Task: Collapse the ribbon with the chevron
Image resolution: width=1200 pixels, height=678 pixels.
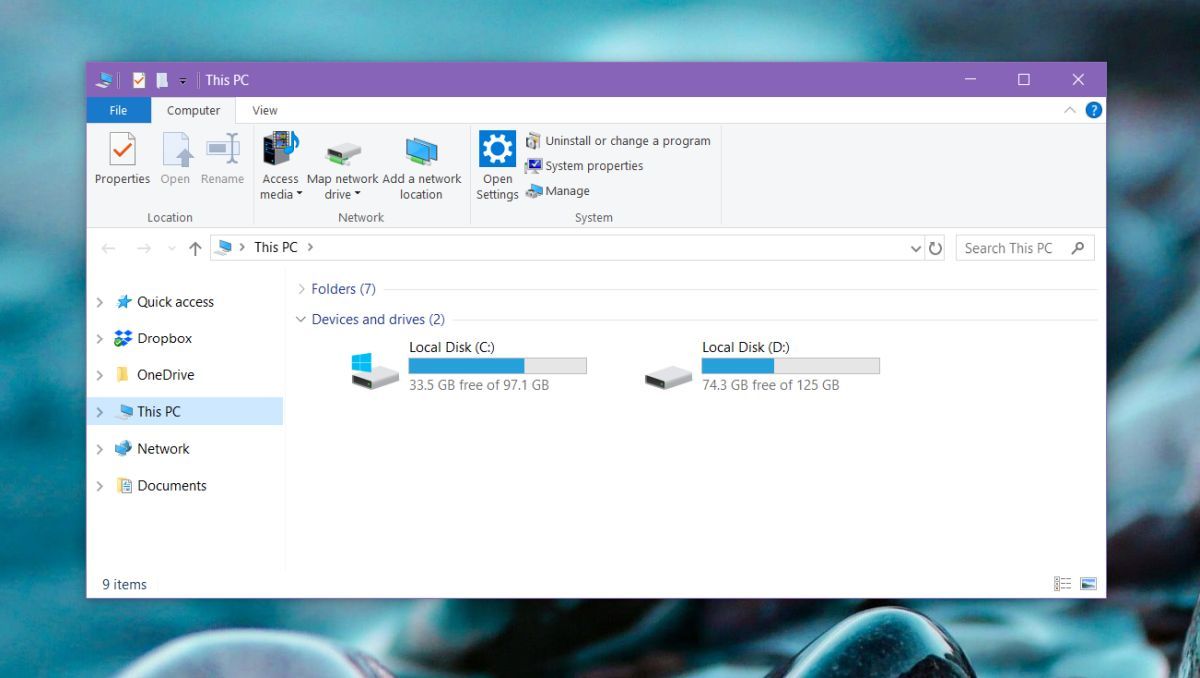Action: [1069, 110]
